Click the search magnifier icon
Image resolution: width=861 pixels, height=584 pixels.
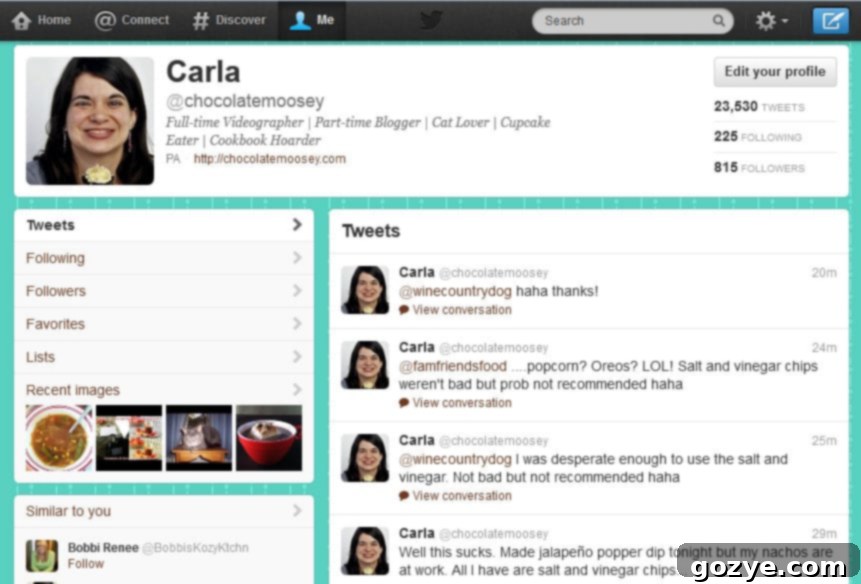point(719,21)
